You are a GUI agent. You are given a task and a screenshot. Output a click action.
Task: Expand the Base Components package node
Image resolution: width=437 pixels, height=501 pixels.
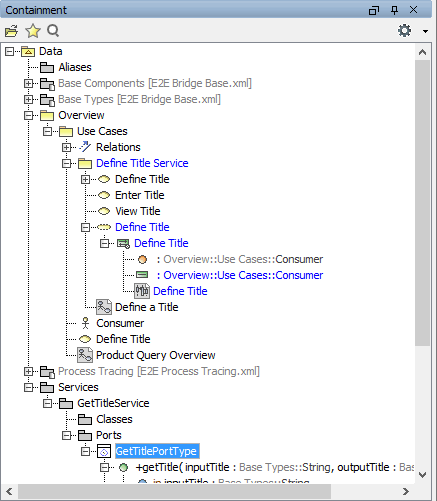29,83
